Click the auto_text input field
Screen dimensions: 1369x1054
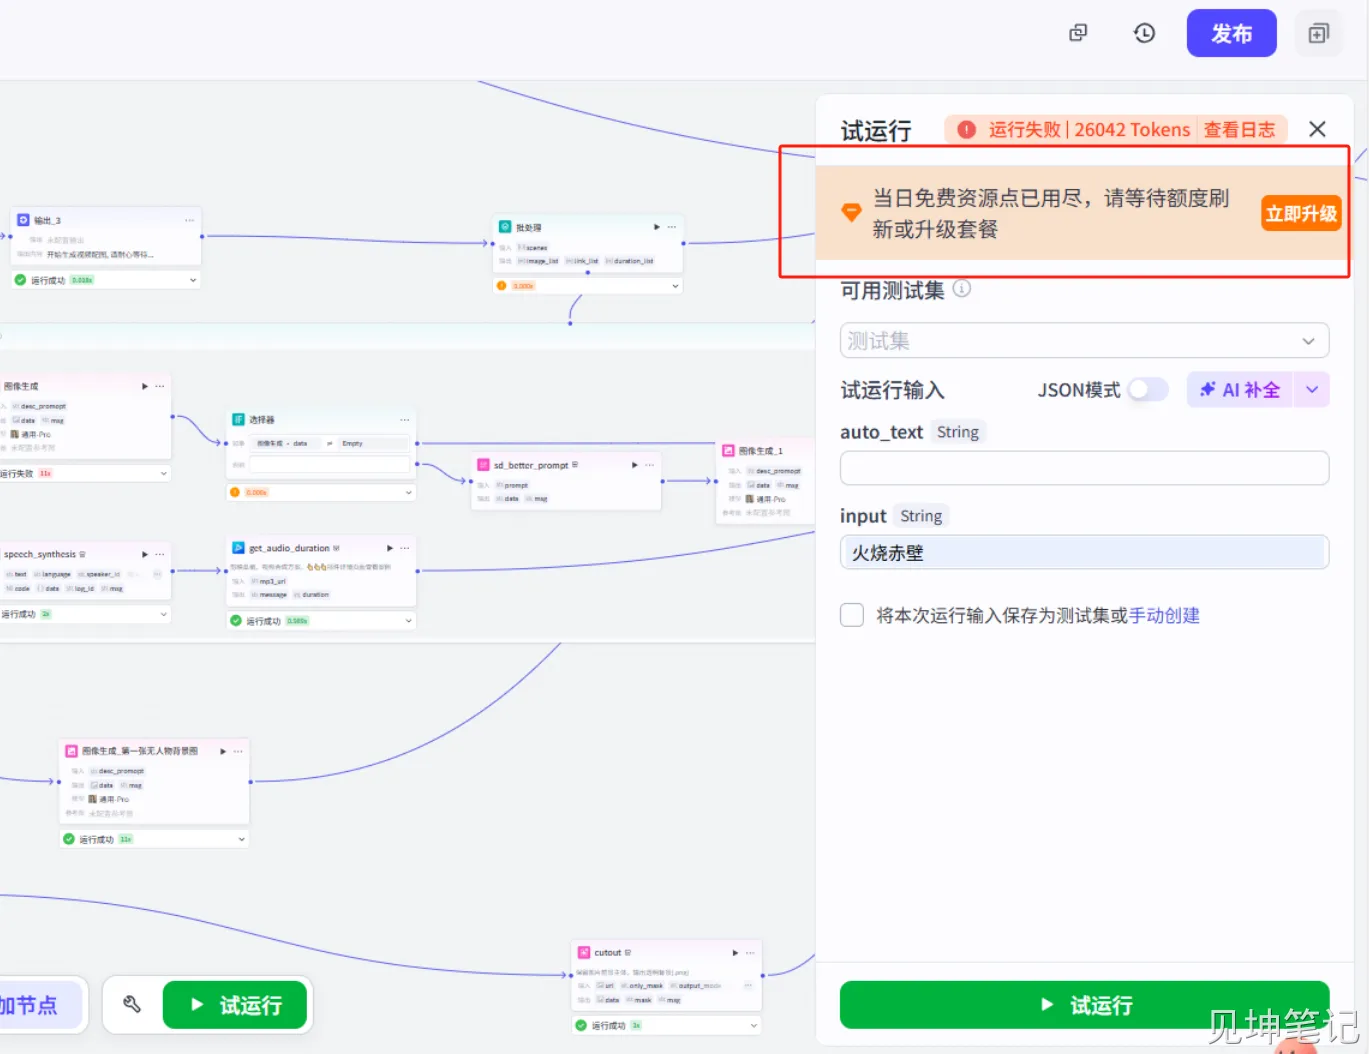point(1084,468)
